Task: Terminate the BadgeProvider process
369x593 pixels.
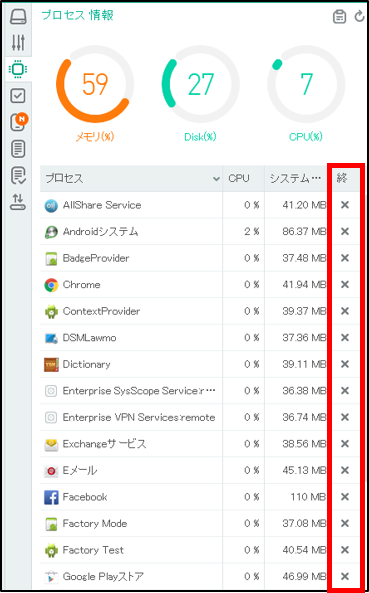Action: pos(344,258)
